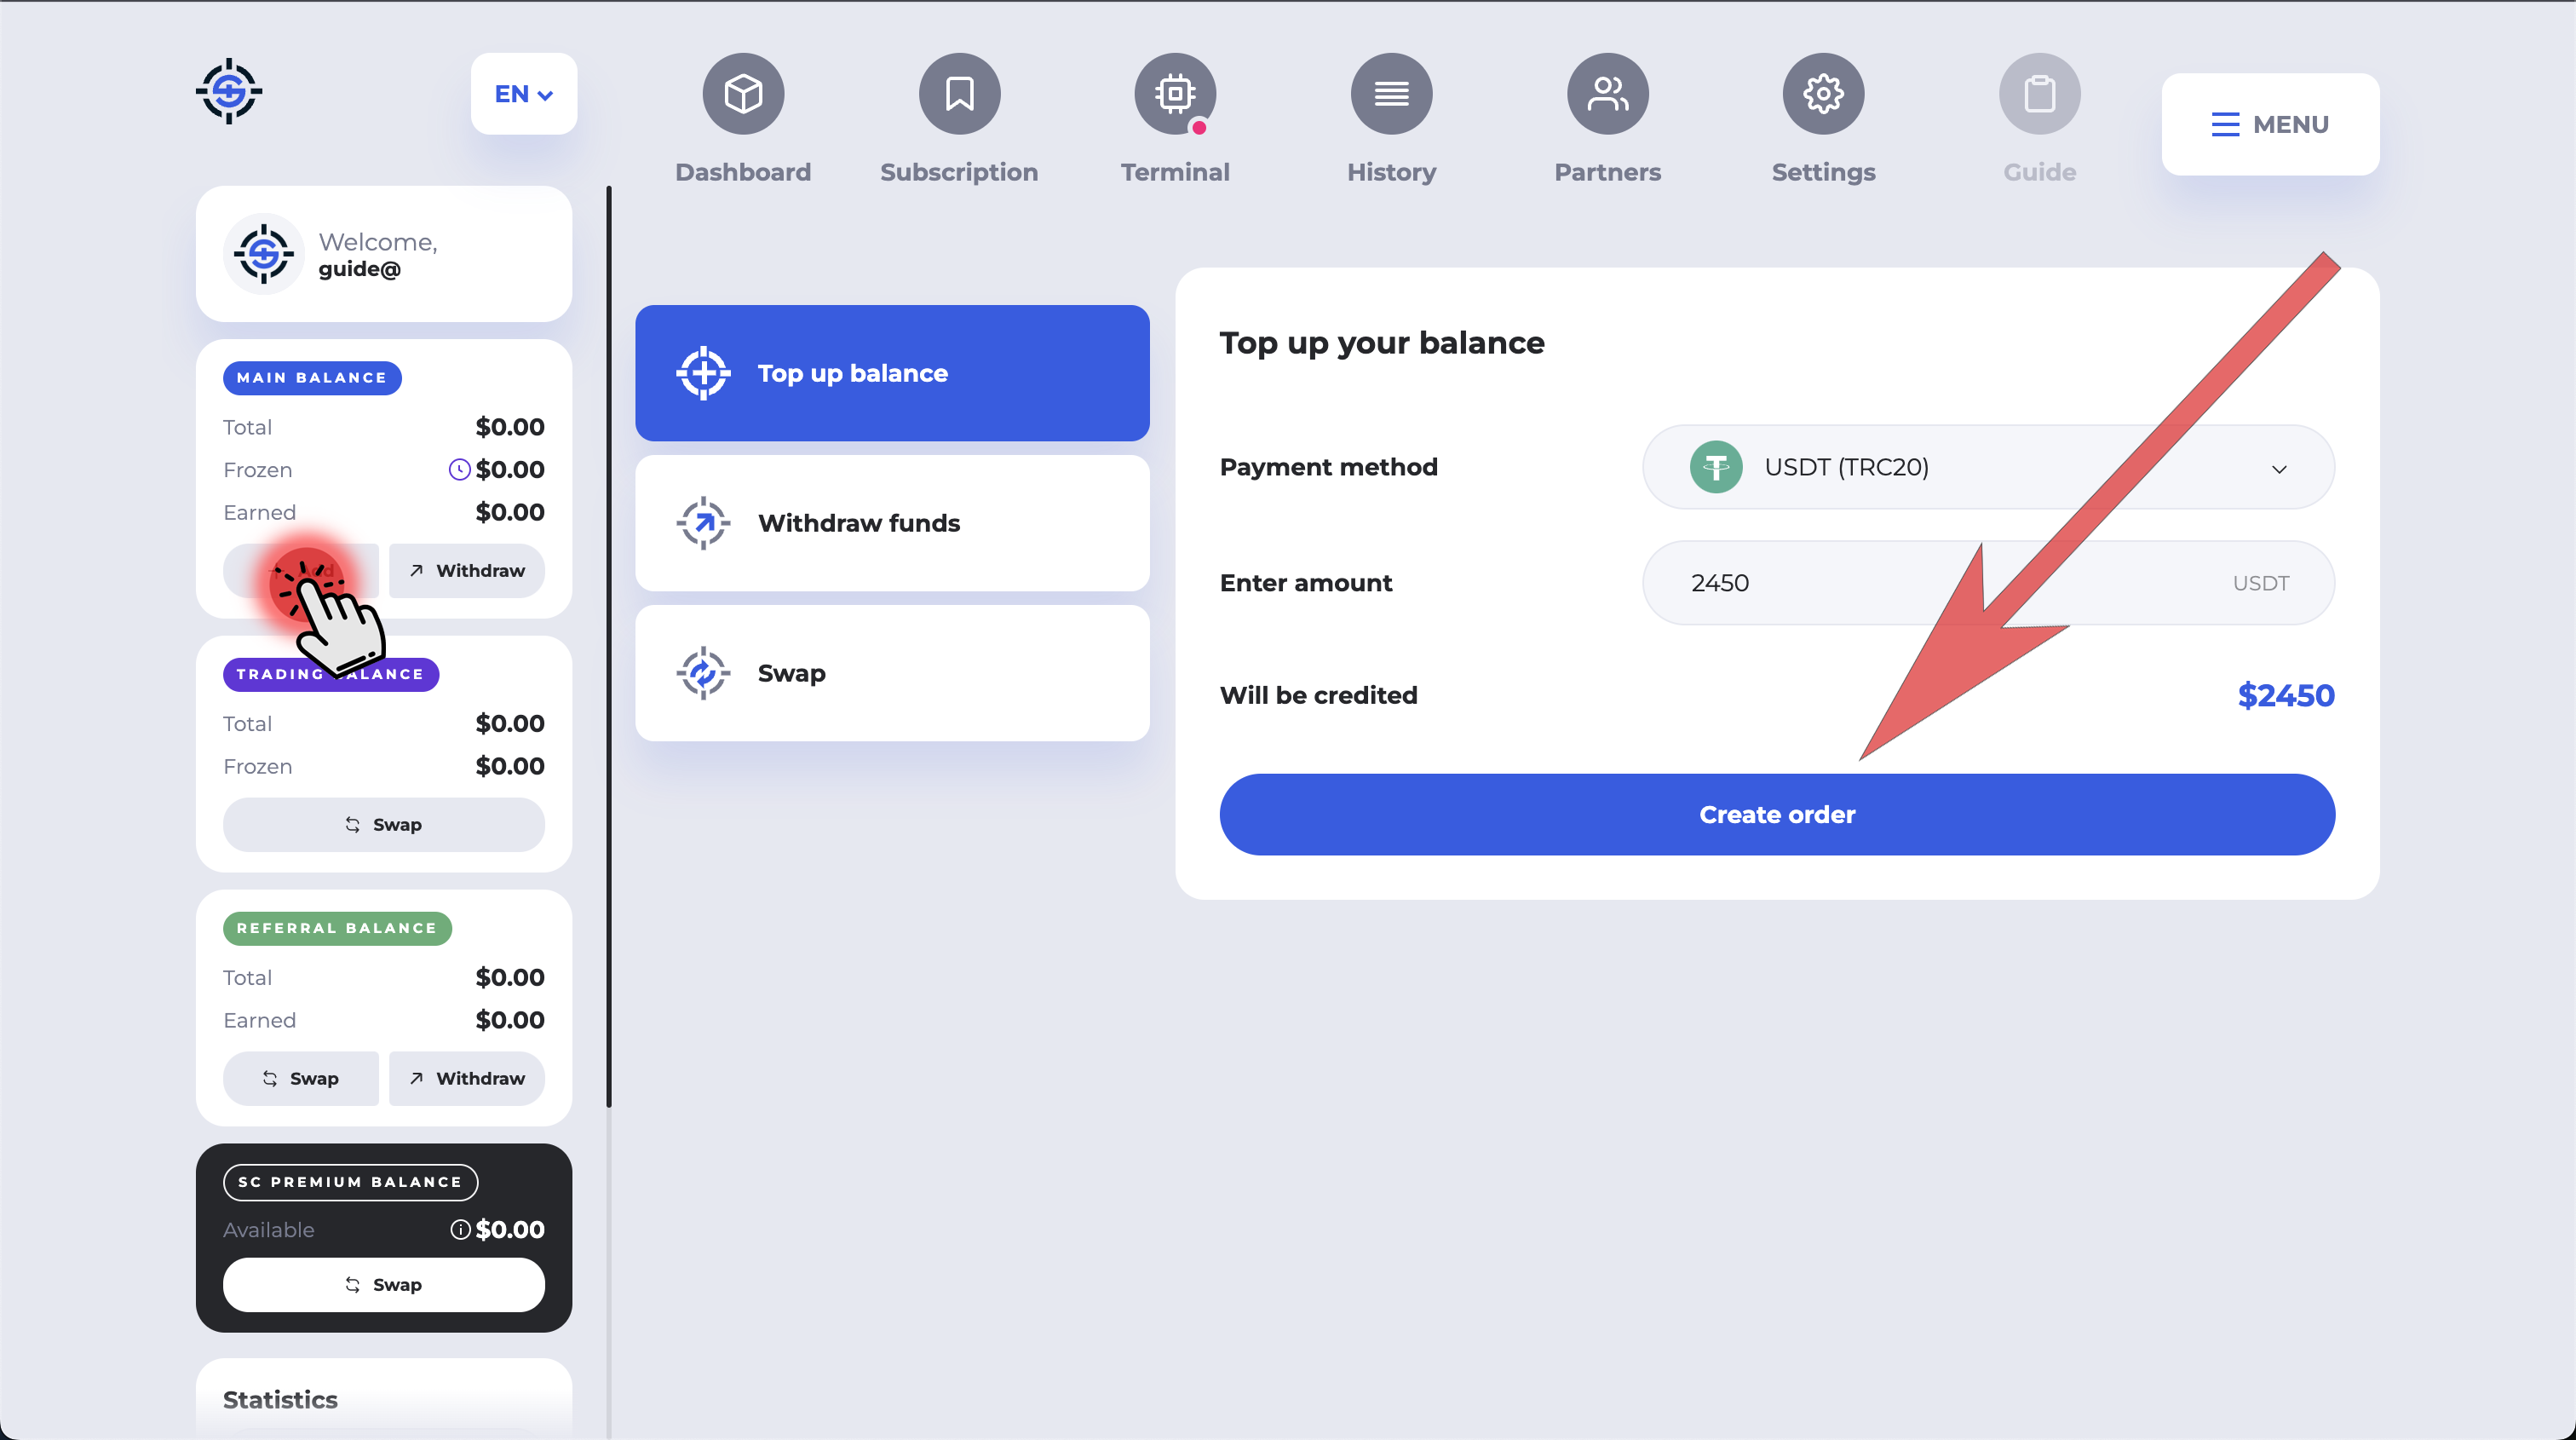Open the Settings gear icon

point(1823,94)
